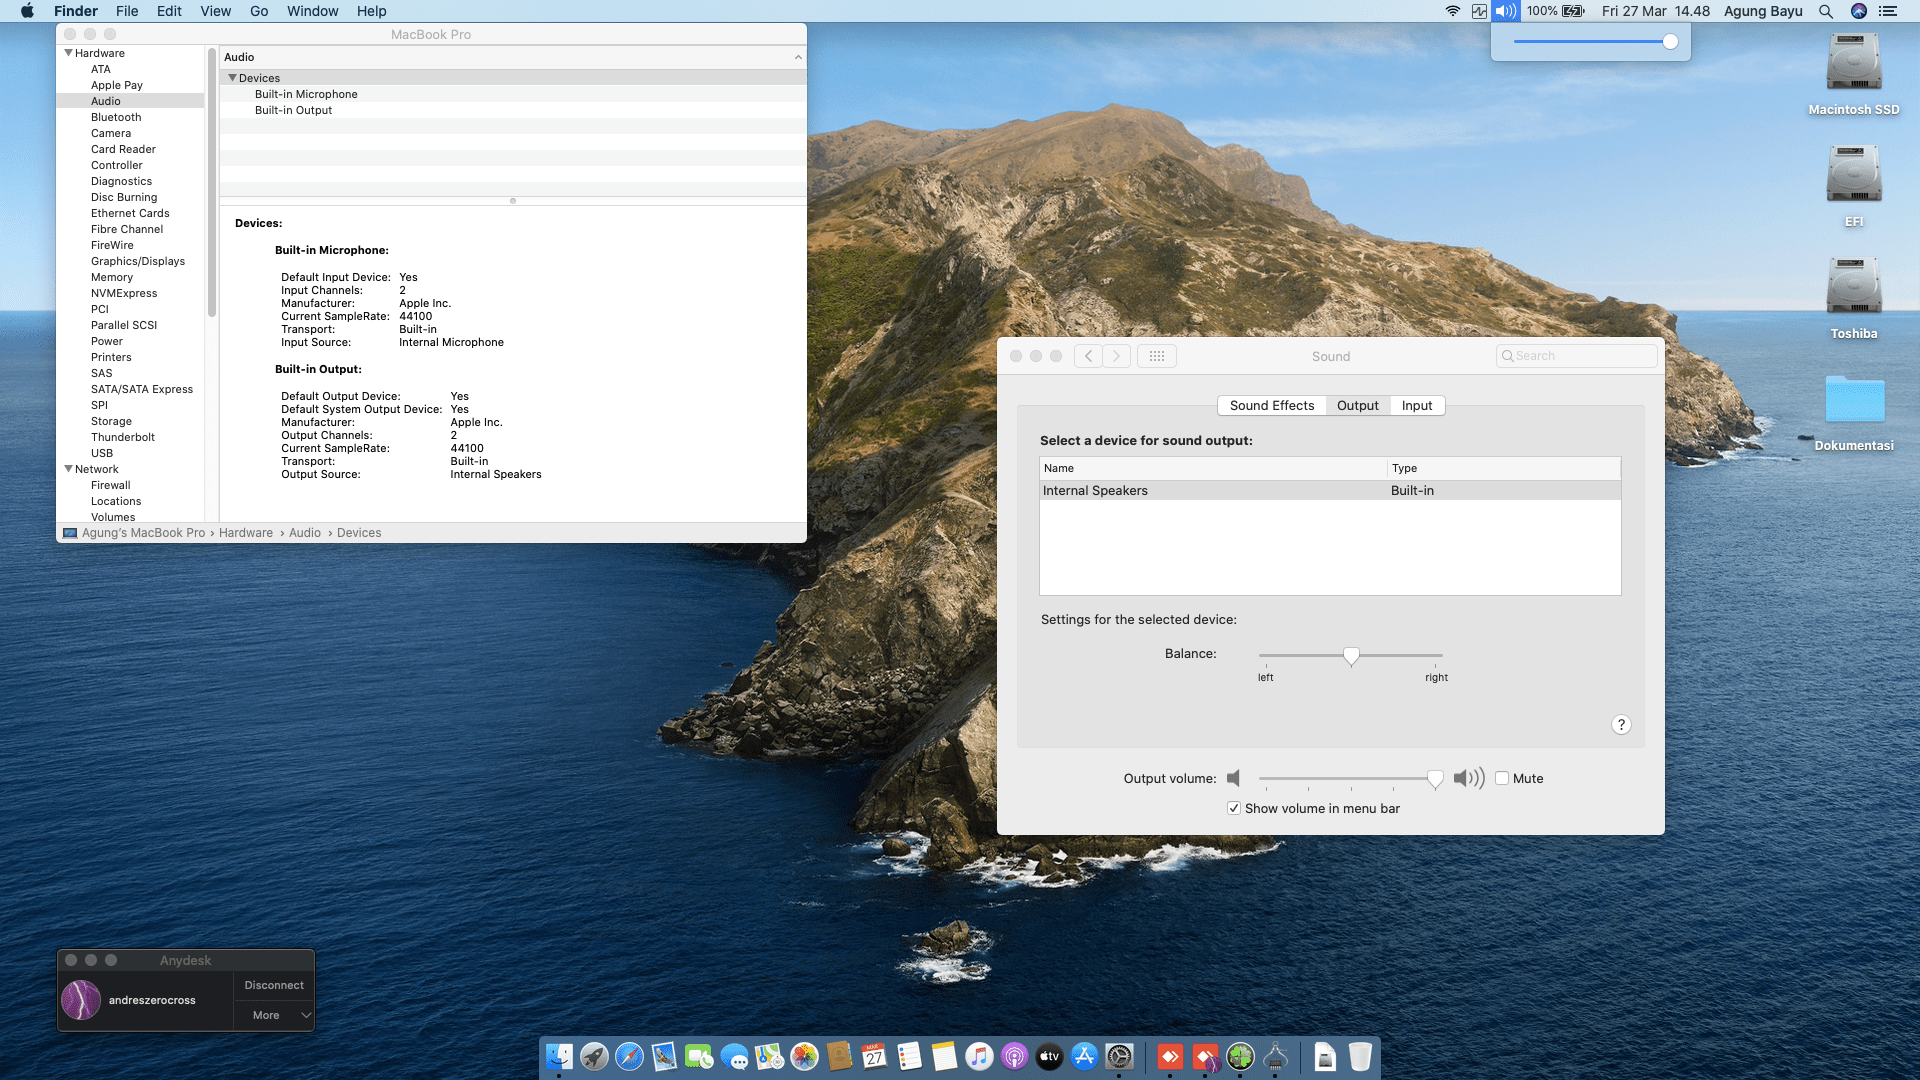Collapse the Hardware tree section
Image resolution: width=1920 pixels, height=1080 pixels.
68,53
